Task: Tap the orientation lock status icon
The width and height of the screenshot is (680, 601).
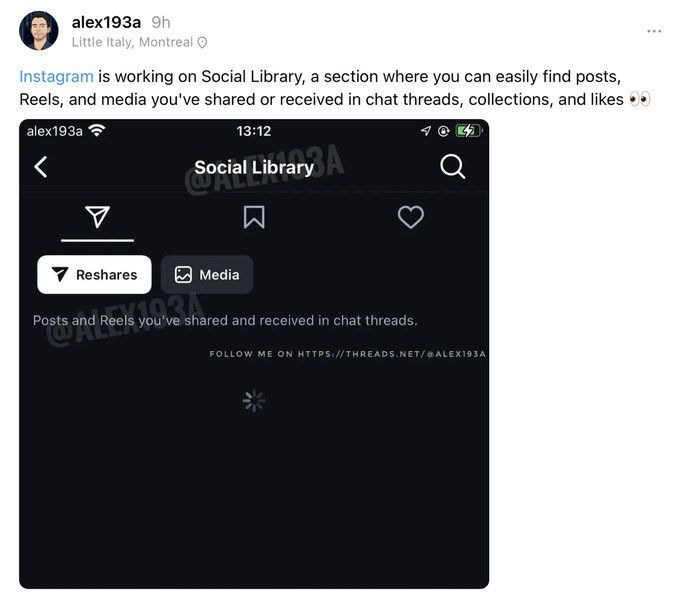Action: coord(443,131)
